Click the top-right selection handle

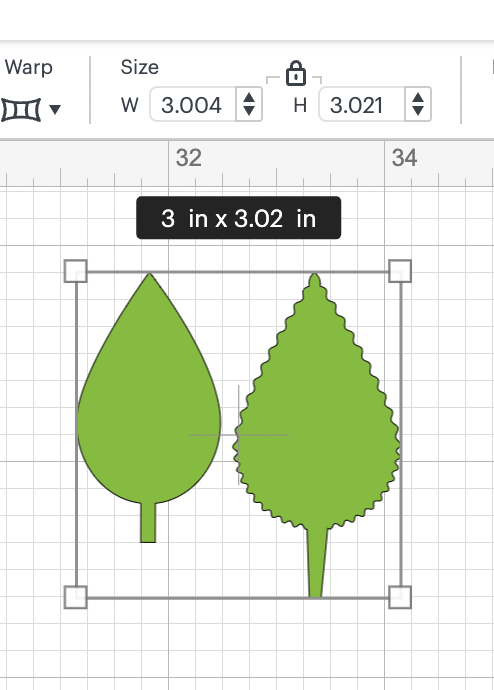pyautogui.click(x=400, y=271)
